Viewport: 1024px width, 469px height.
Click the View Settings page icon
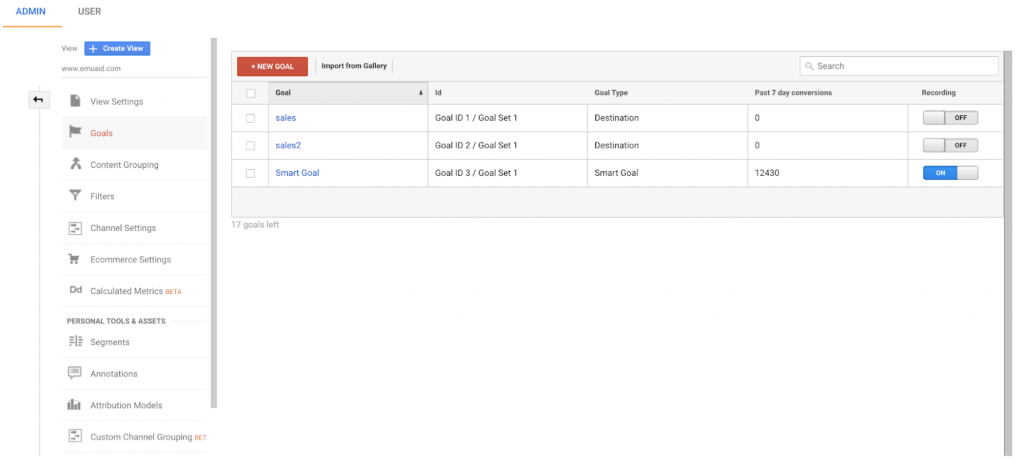click(75, 101)
